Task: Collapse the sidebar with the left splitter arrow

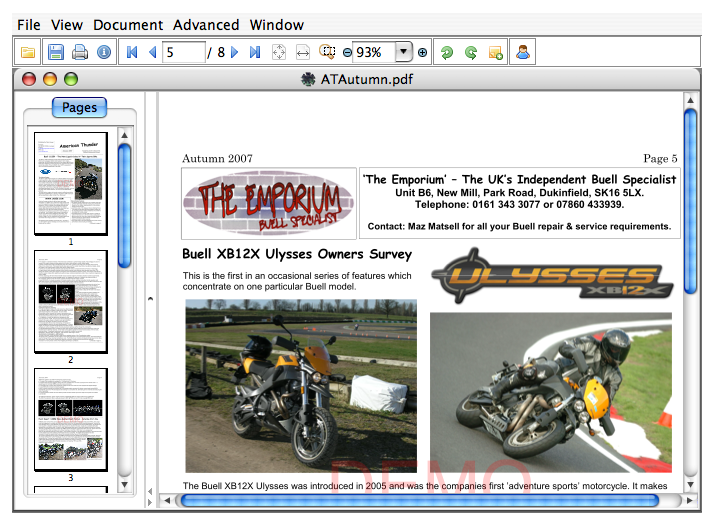Action: tap(150, 491)
